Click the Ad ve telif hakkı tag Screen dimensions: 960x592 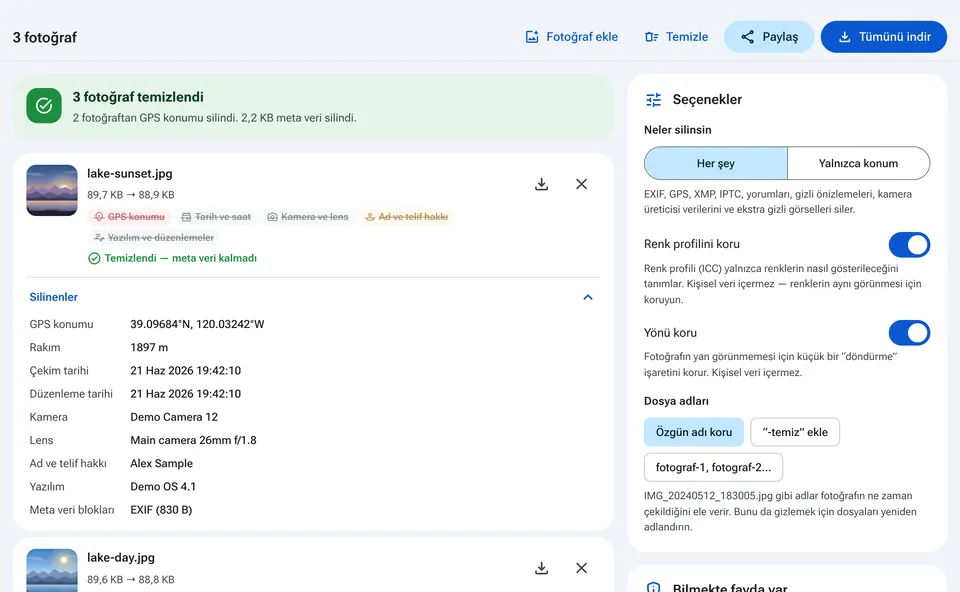(x=407, y=217)
